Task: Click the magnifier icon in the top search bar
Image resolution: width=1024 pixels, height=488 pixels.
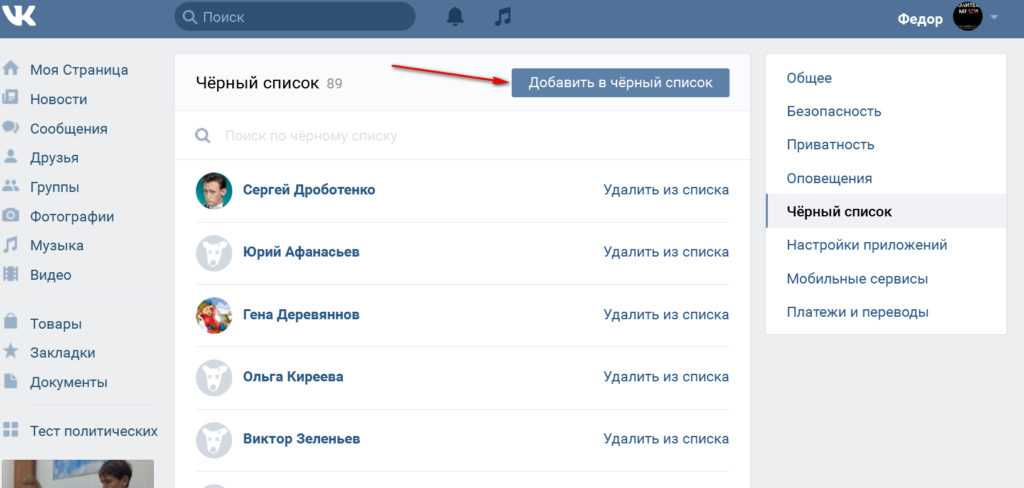Action: tap(190, 17)
